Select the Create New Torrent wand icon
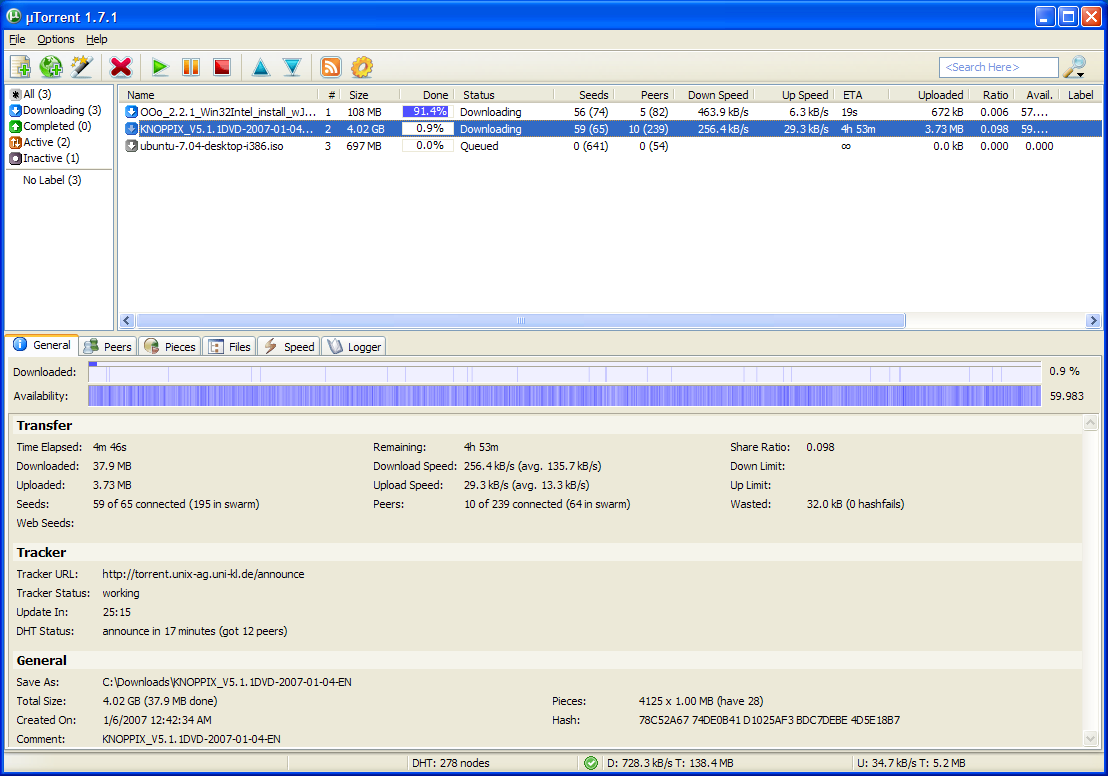Viewport: 1108px width, 776px height. (81, 66)
